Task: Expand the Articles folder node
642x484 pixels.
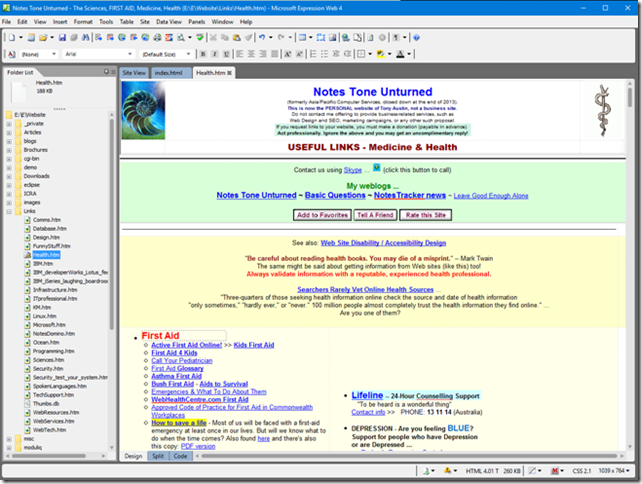Action: click(x=9, y=132)
